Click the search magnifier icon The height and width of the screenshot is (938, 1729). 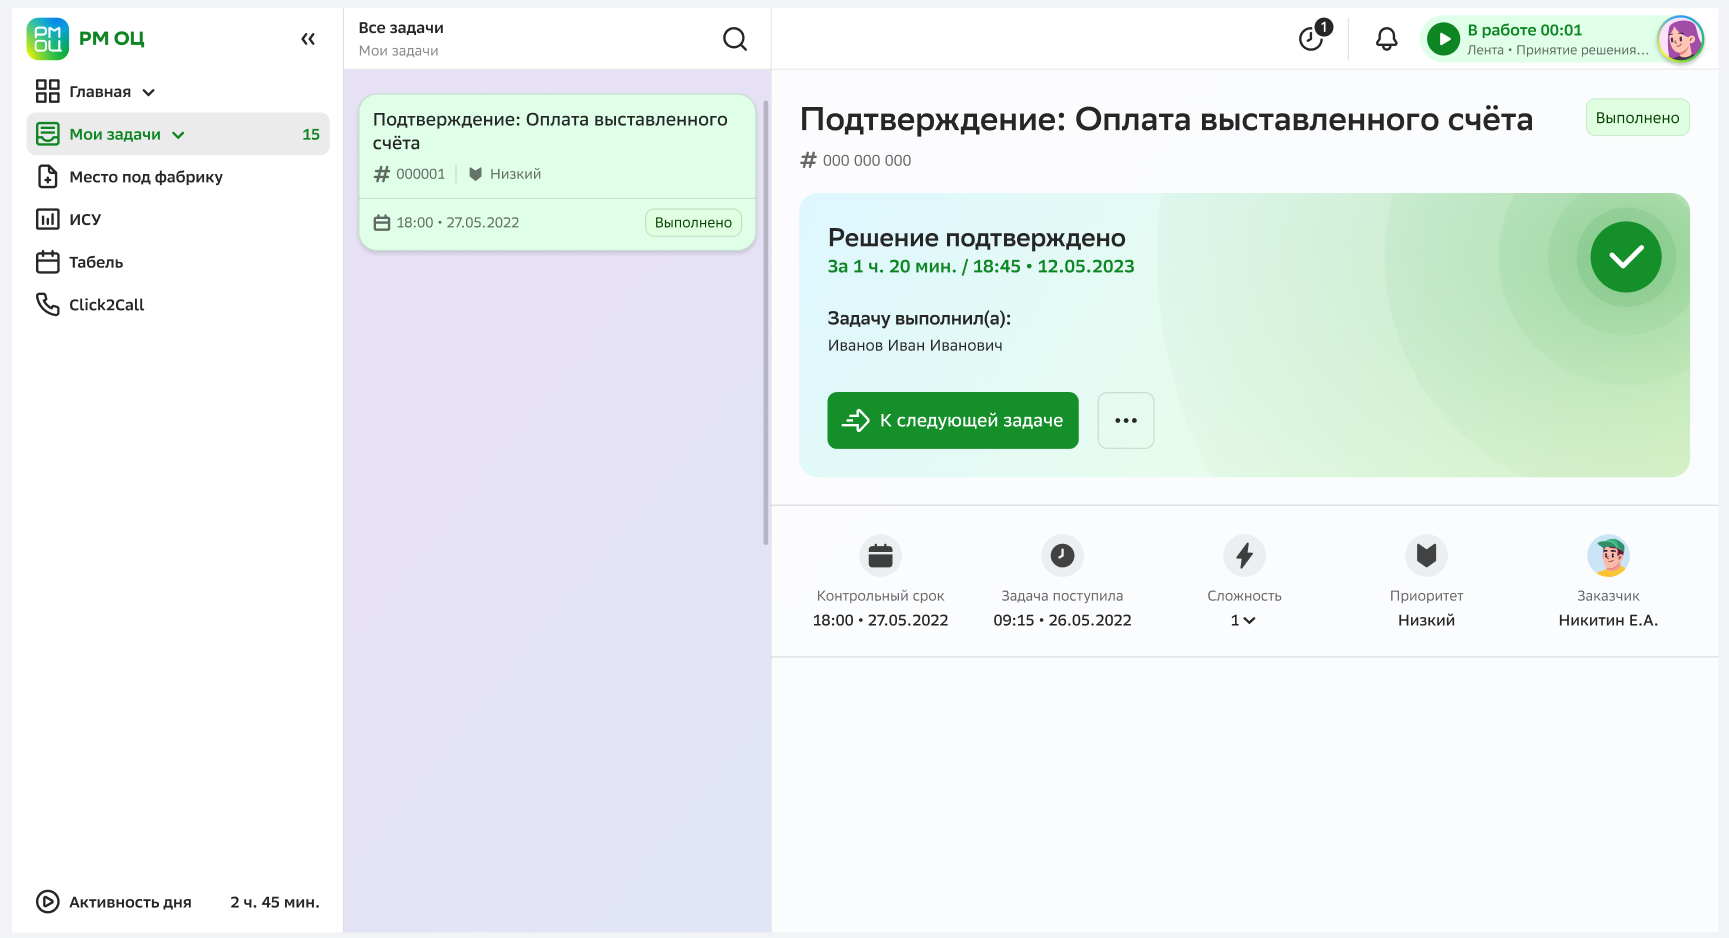735,39
